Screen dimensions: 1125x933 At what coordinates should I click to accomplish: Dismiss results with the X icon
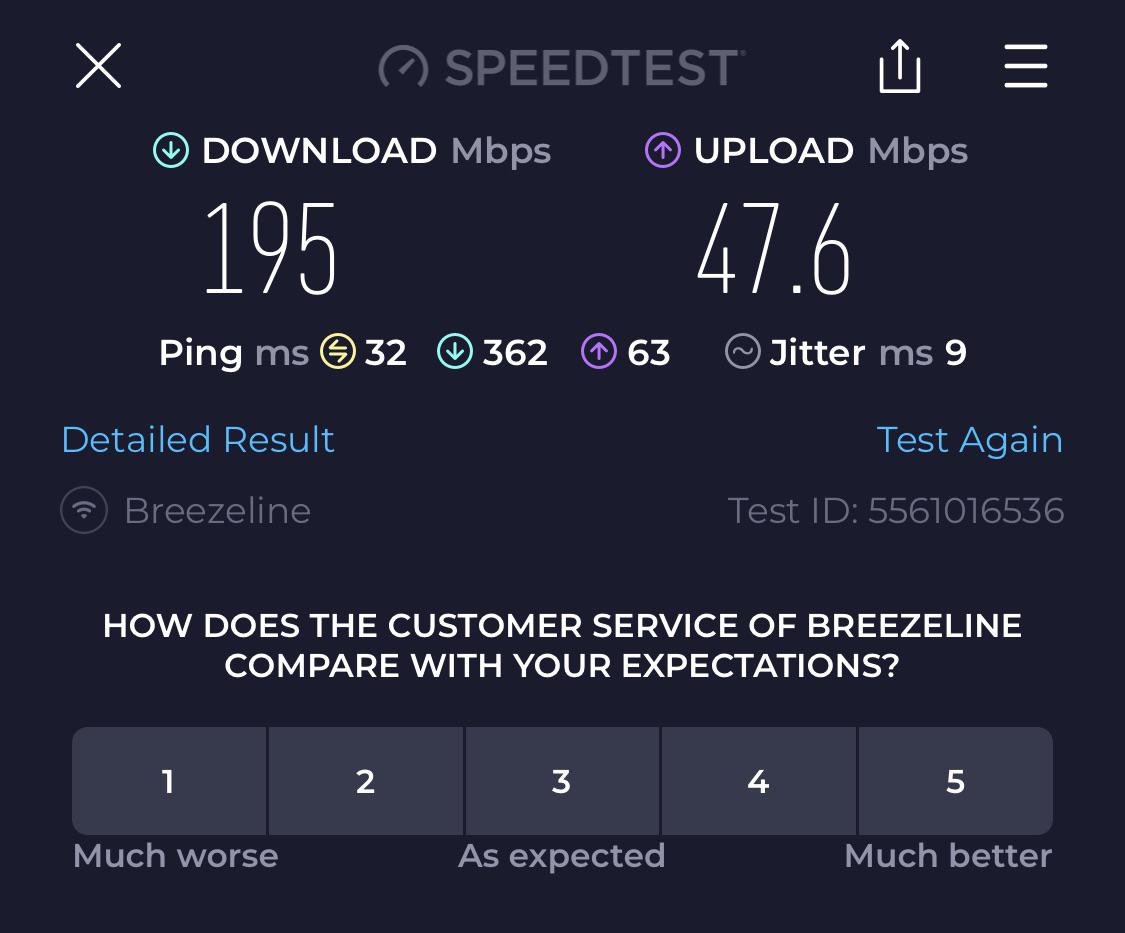point(98,66)
